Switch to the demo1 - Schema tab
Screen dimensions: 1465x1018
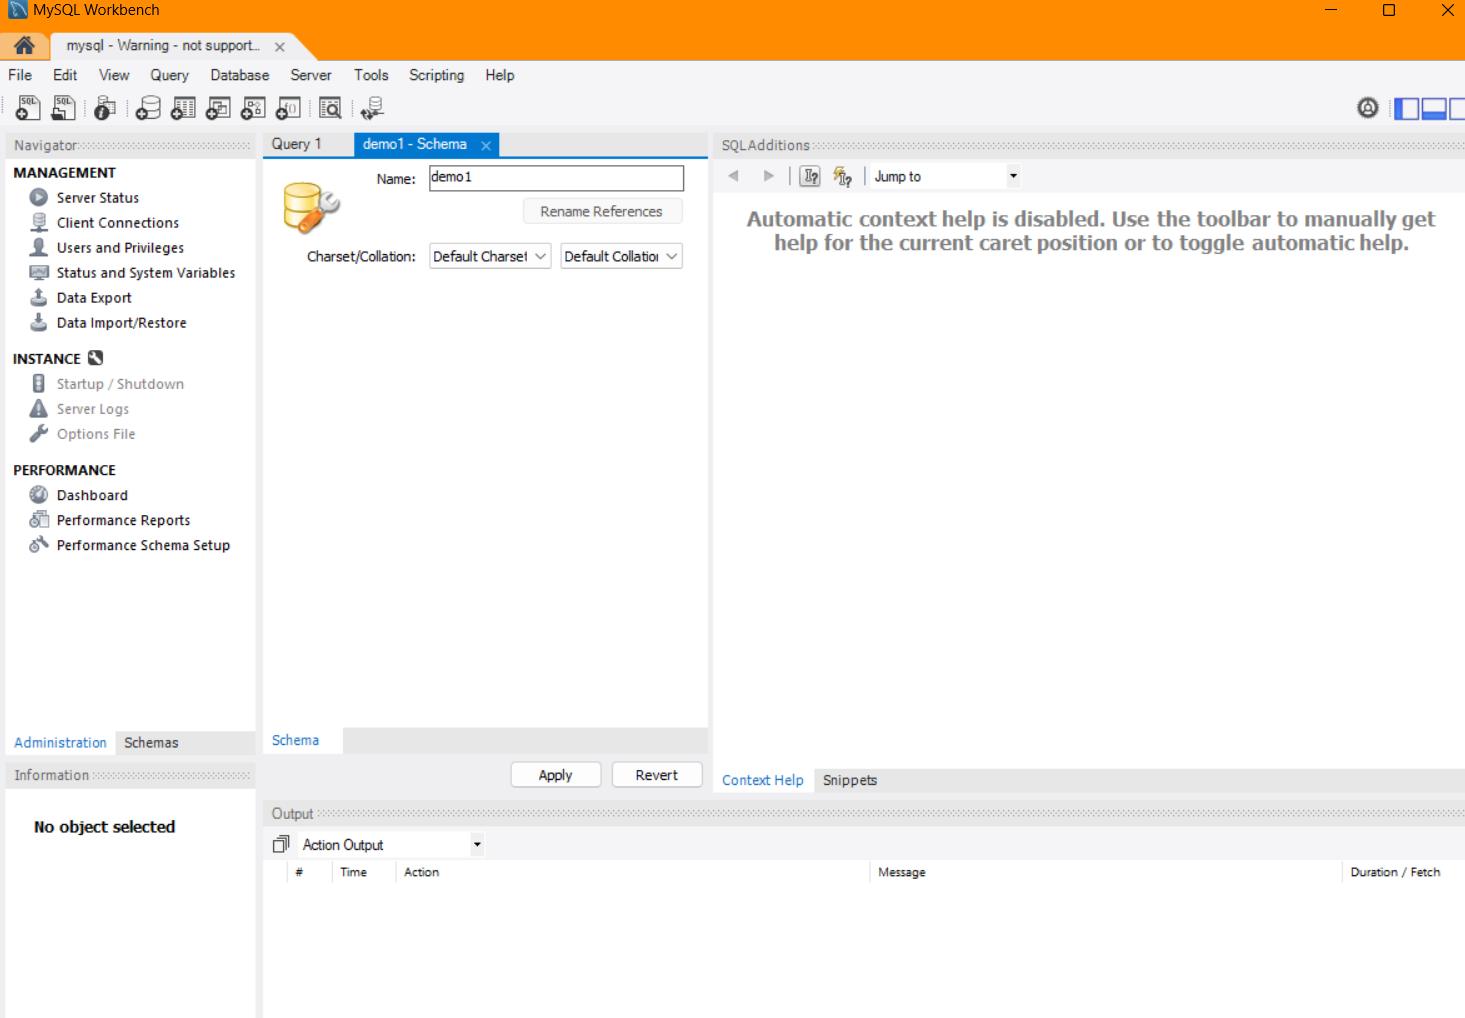[x=414, y=144]
